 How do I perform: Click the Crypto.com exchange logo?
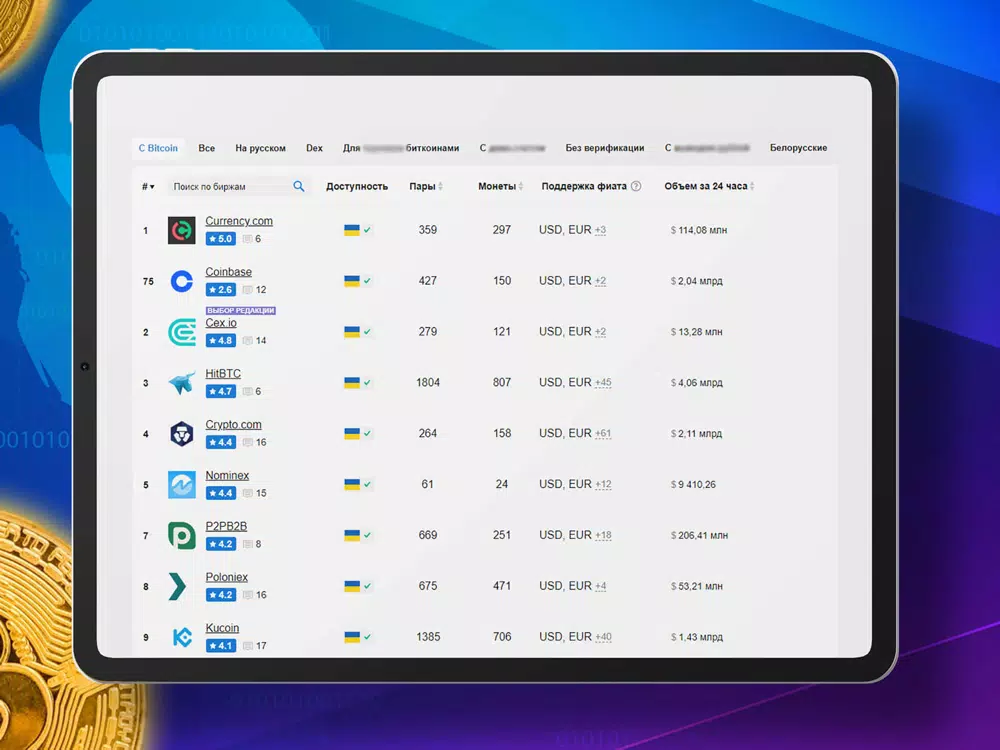pos(181,434)
